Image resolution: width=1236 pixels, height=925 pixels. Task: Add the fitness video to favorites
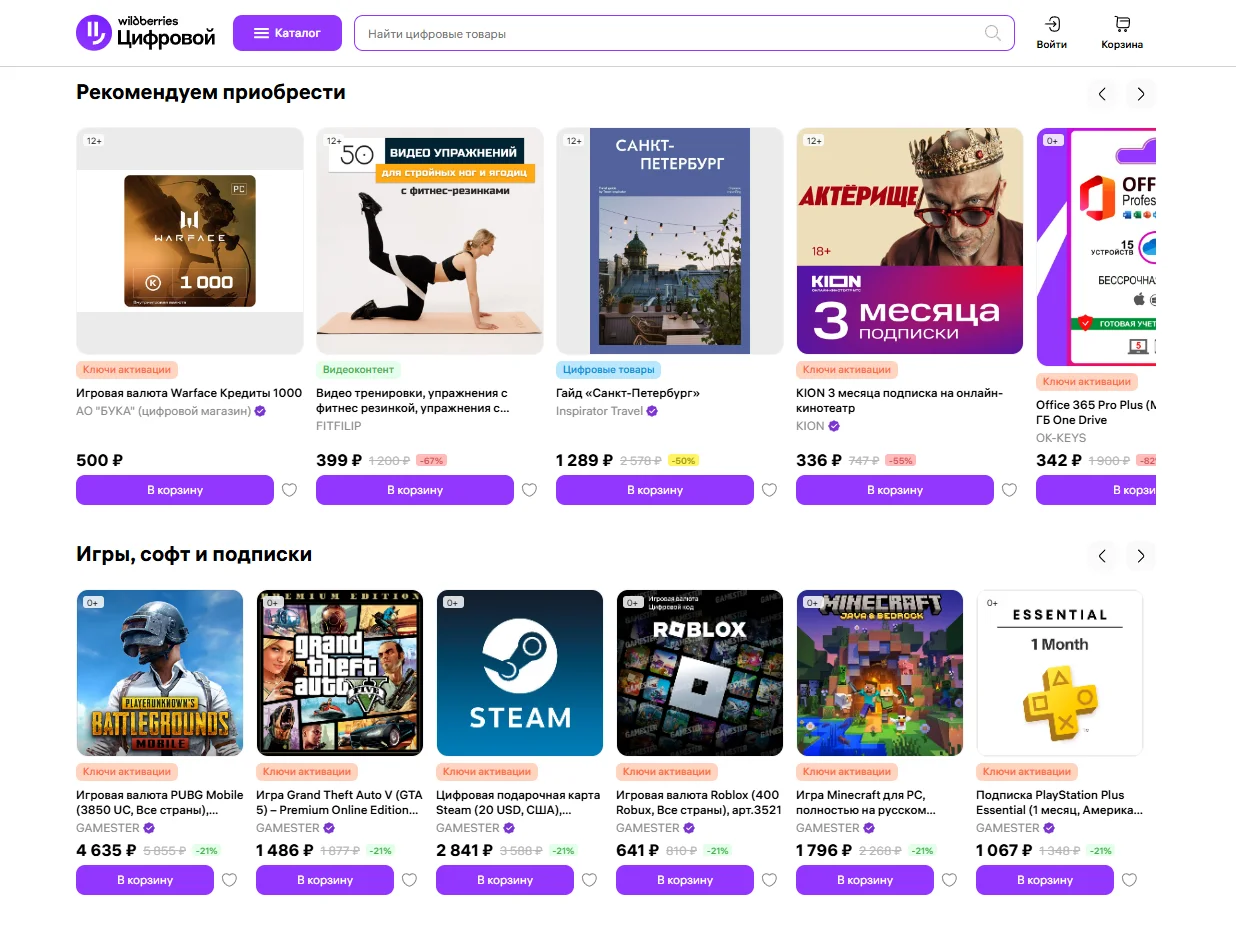(x=529, y=490)
